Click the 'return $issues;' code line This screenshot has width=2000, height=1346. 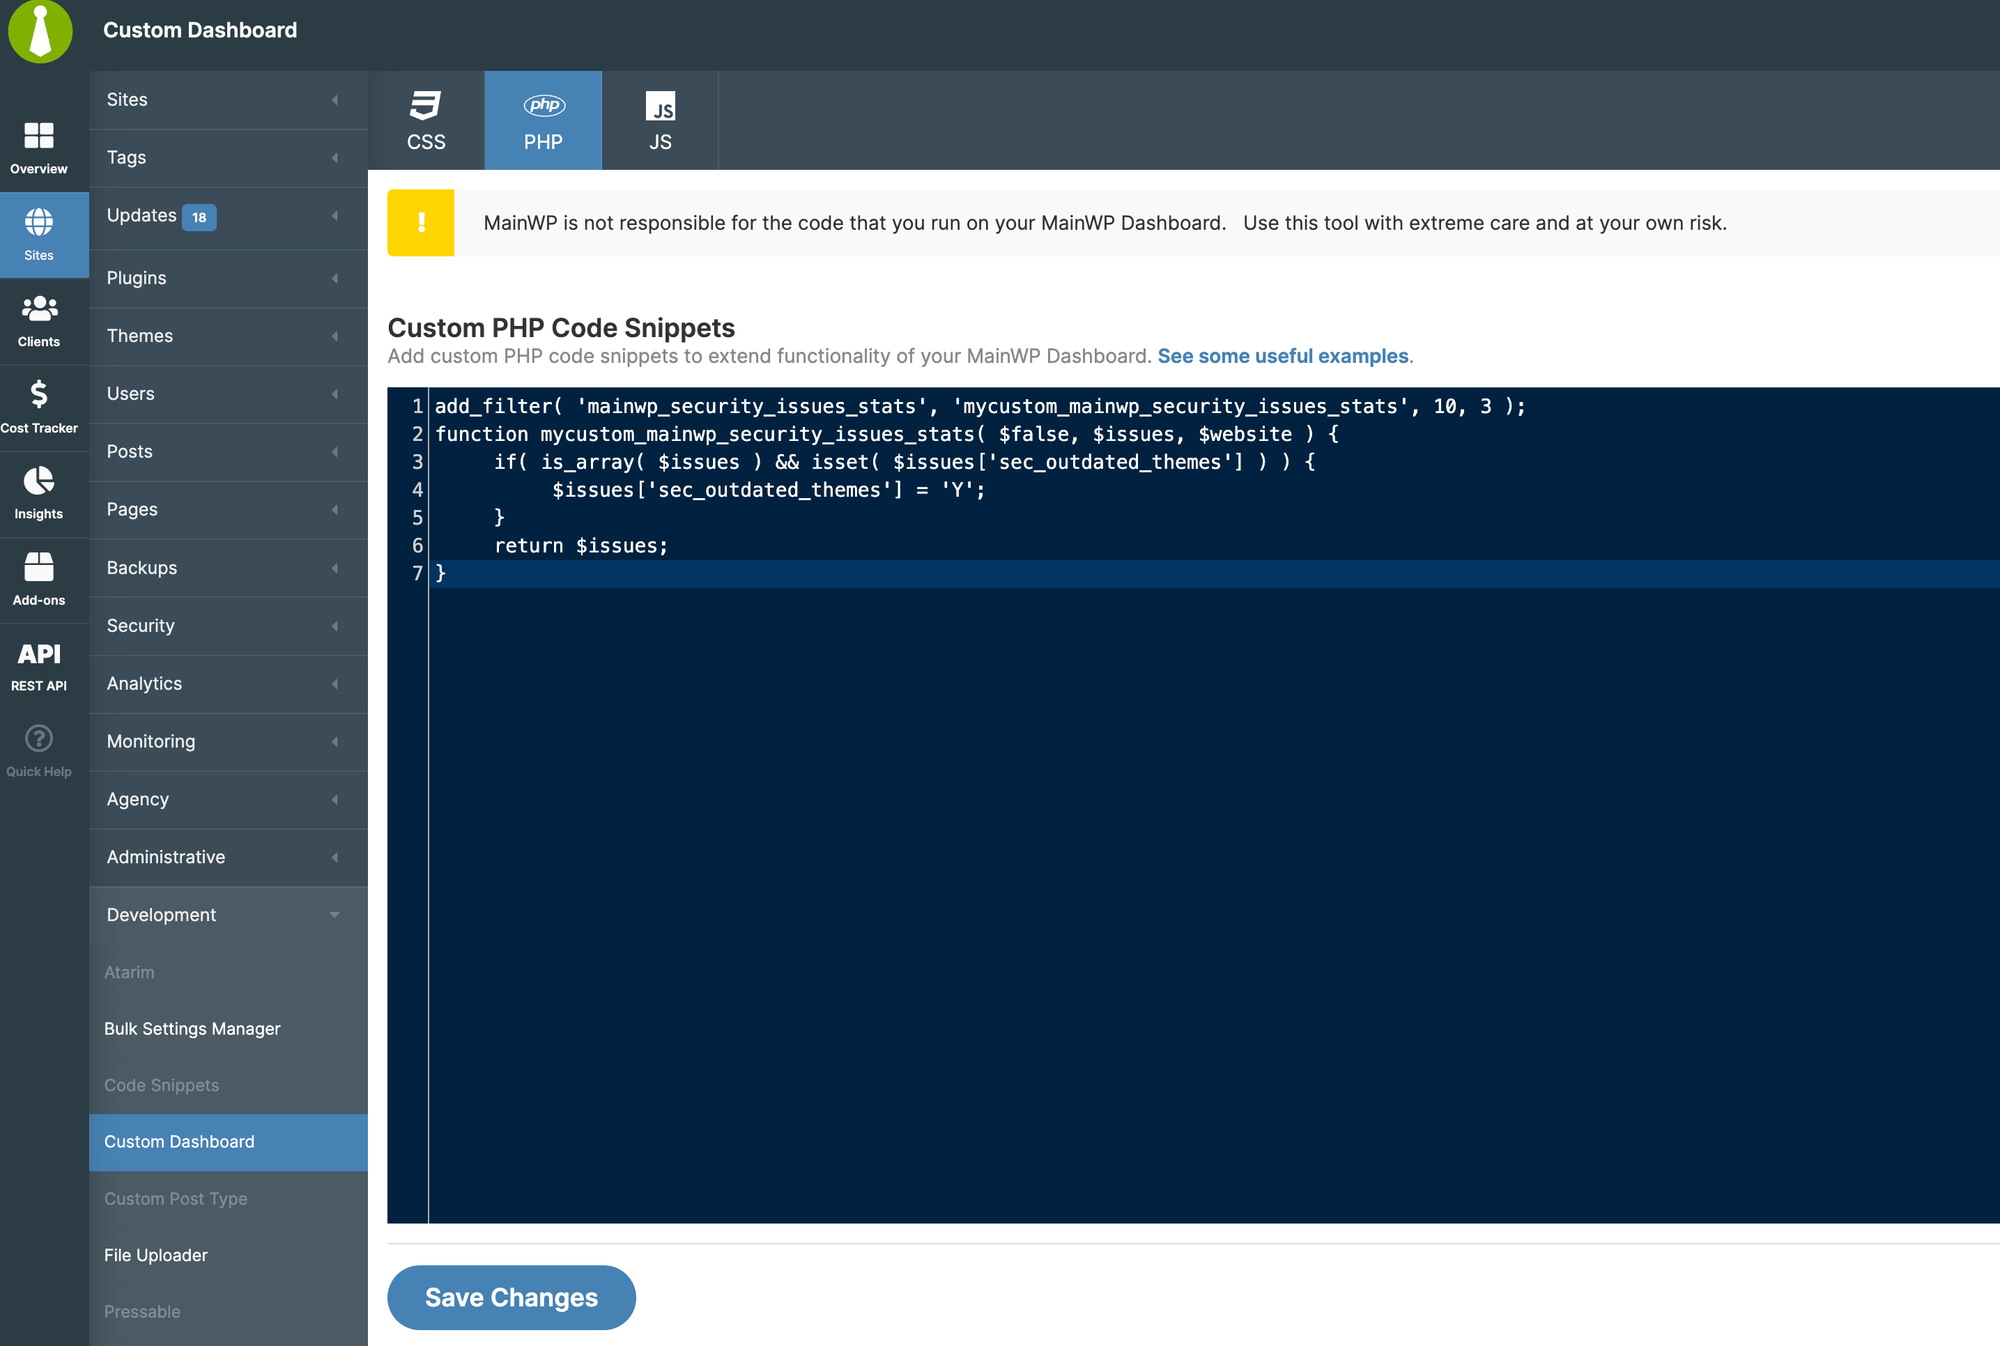coord(580,546)
